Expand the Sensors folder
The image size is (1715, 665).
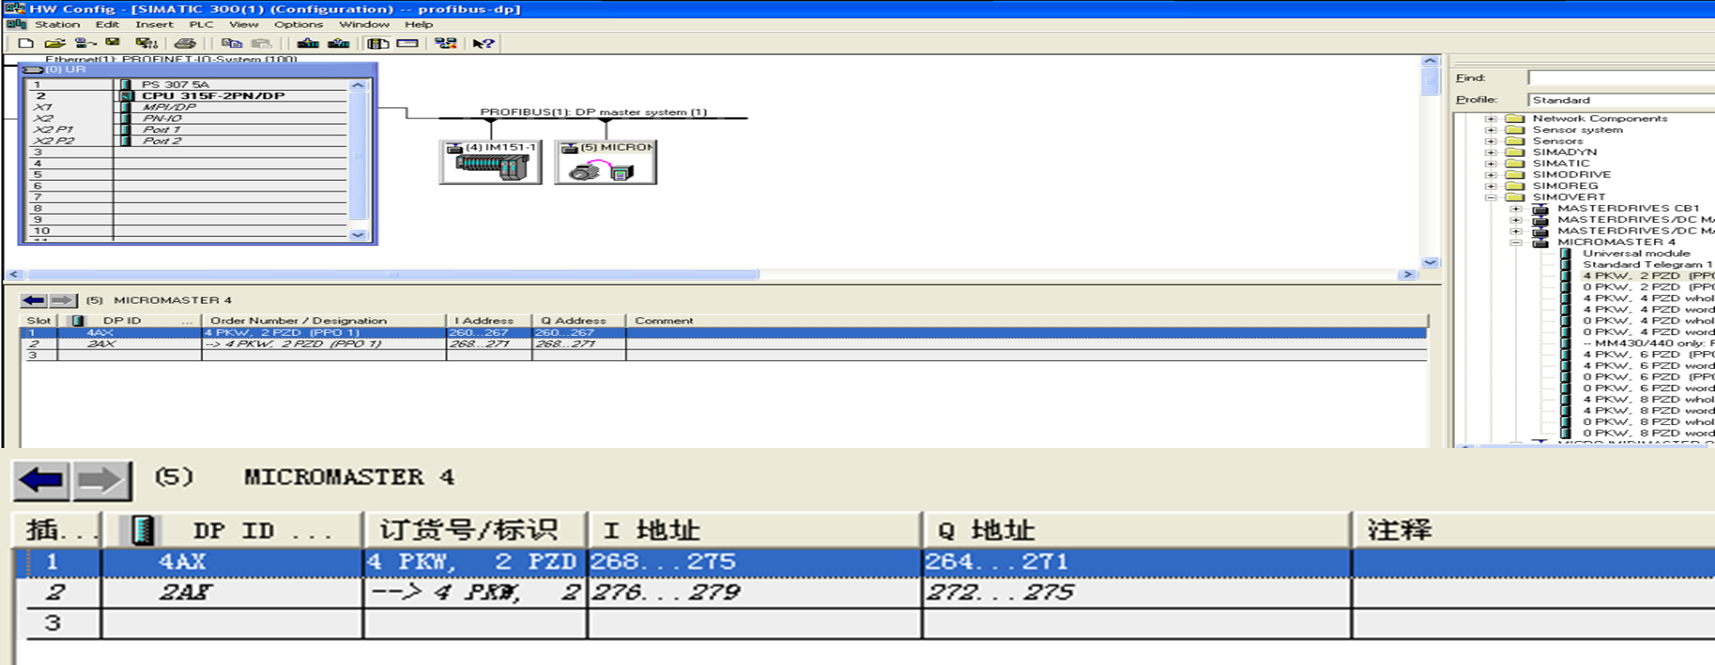point(1491,141)
